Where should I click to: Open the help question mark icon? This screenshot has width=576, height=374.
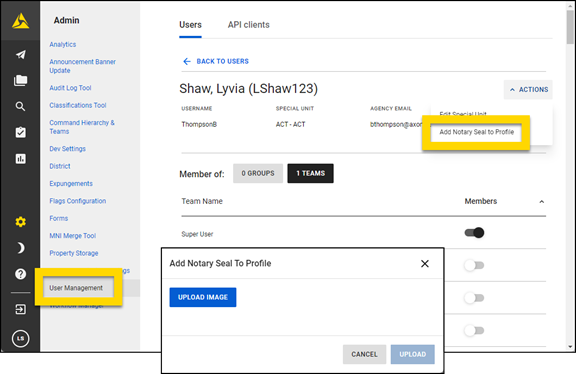[21, 274]
